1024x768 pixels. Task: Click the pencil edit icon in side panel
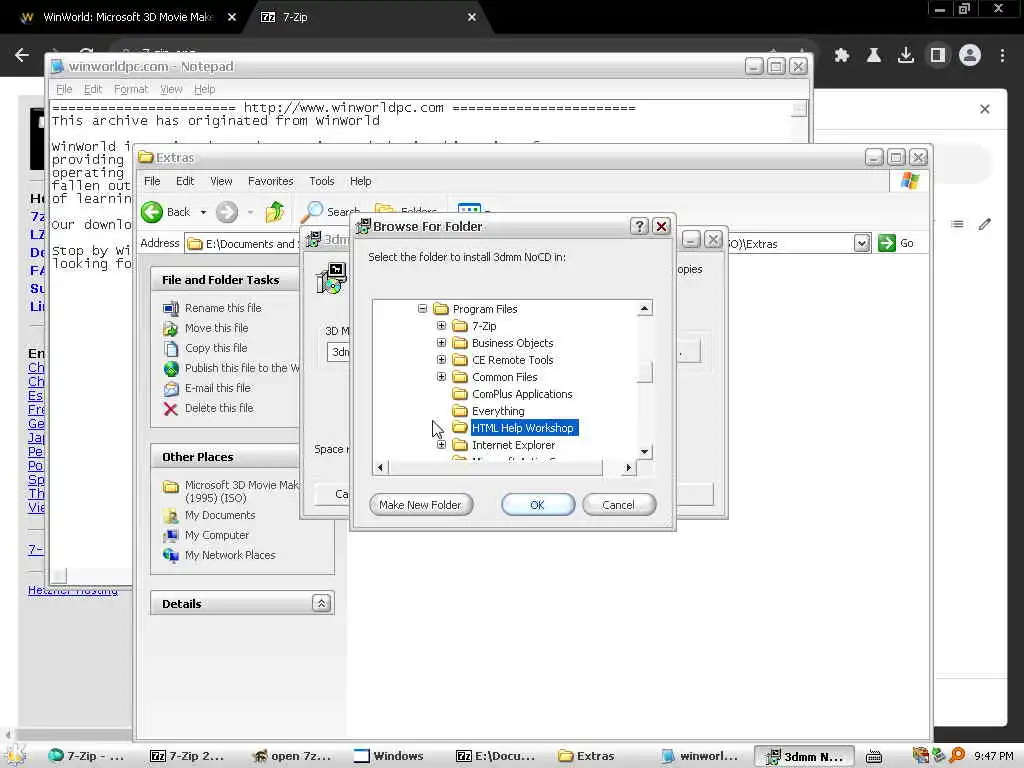pos(984,225)
